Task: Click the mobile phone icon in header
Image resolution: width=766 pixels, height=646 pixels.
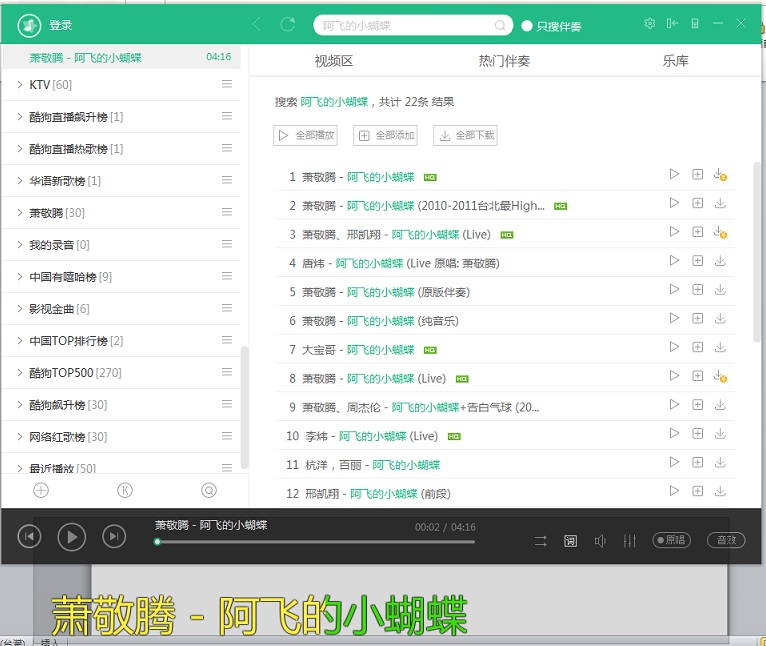Action: (695, 23)
